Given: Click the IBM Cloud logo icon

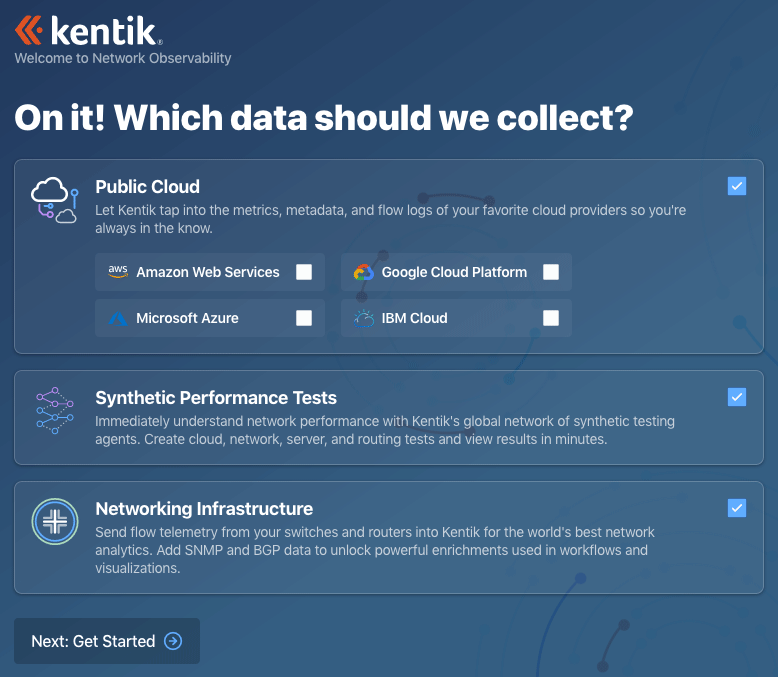Looking at the screenshot, I should [x=364, y=318].
